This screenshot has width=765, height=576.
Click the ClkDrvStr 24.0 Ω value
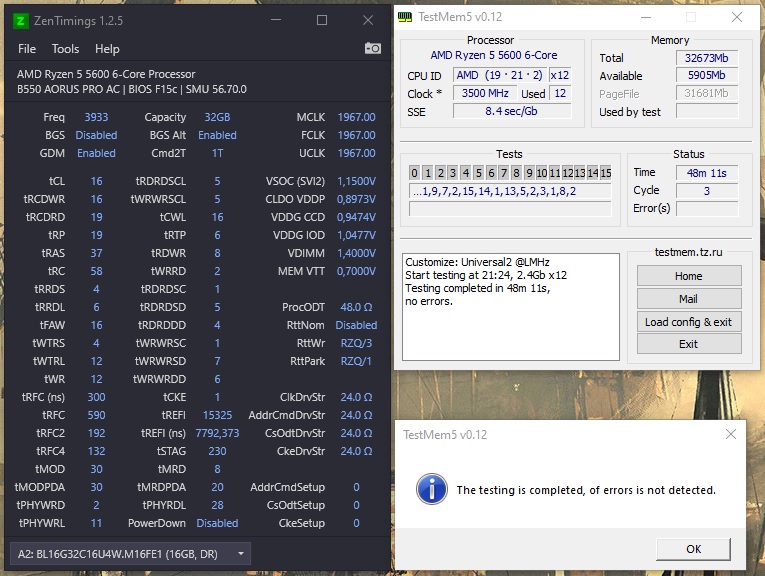[356, 397]
